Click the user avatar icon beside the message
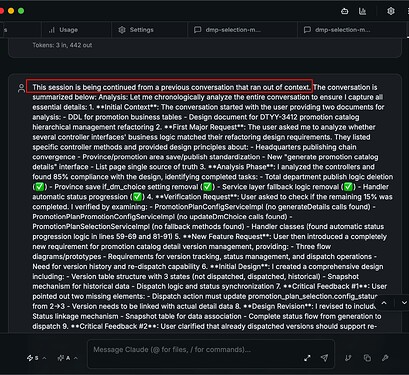This screenshot has width=409, height=375. click(x=21, y=88)
